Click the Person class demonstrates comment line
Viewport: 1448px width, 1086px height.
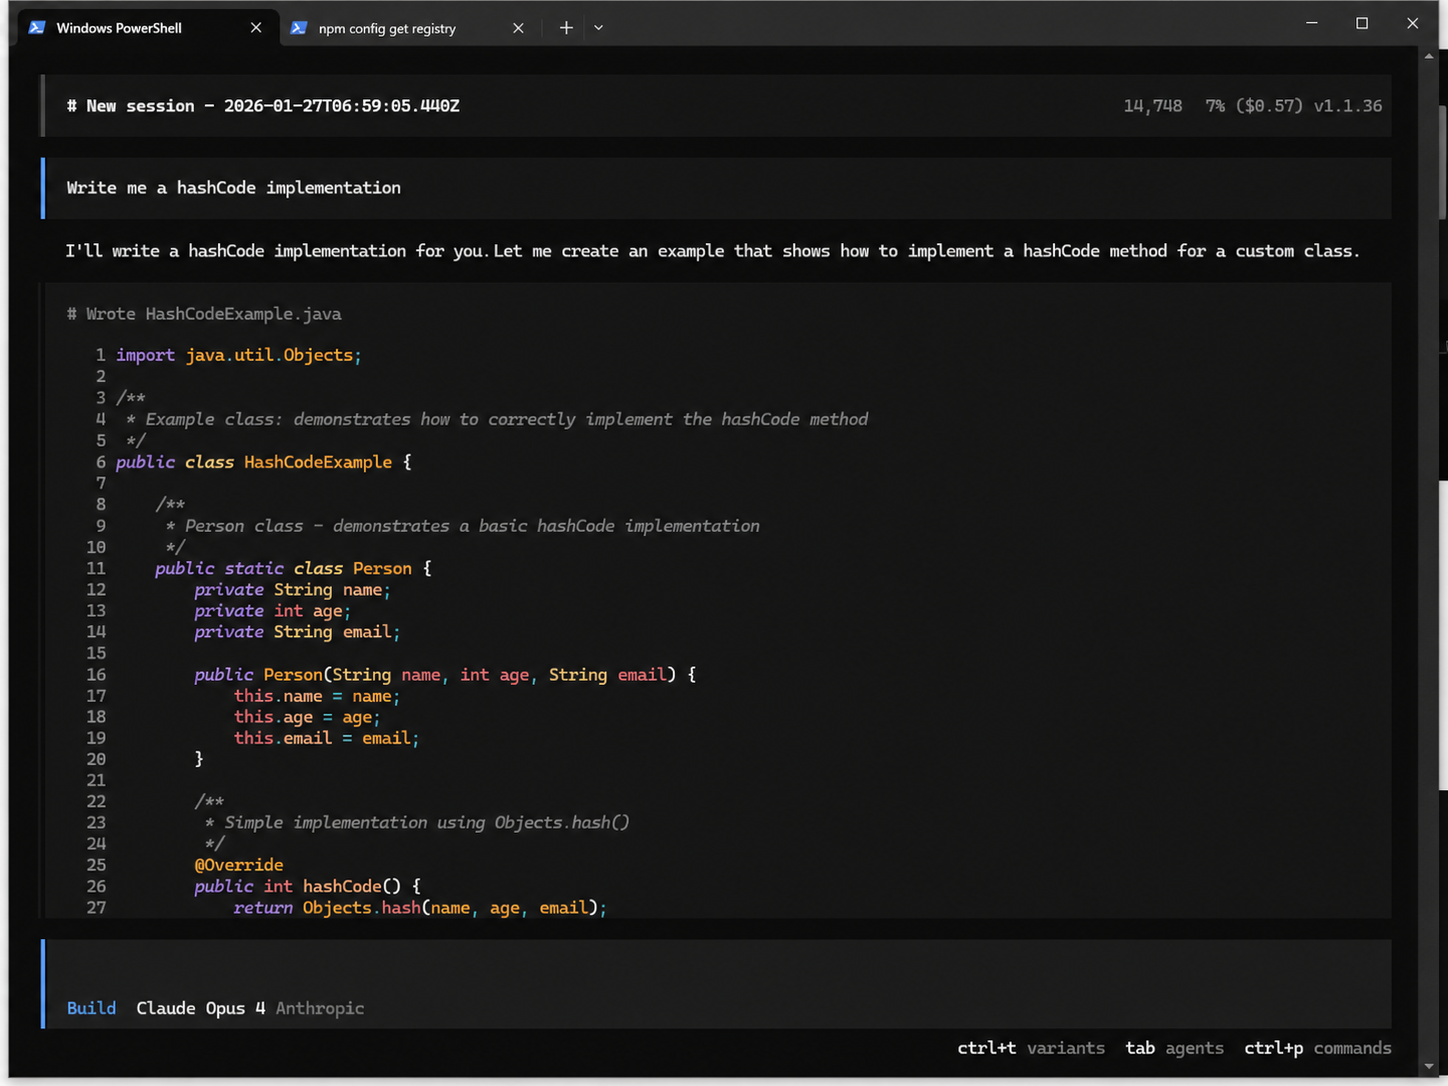click(463, 526)
